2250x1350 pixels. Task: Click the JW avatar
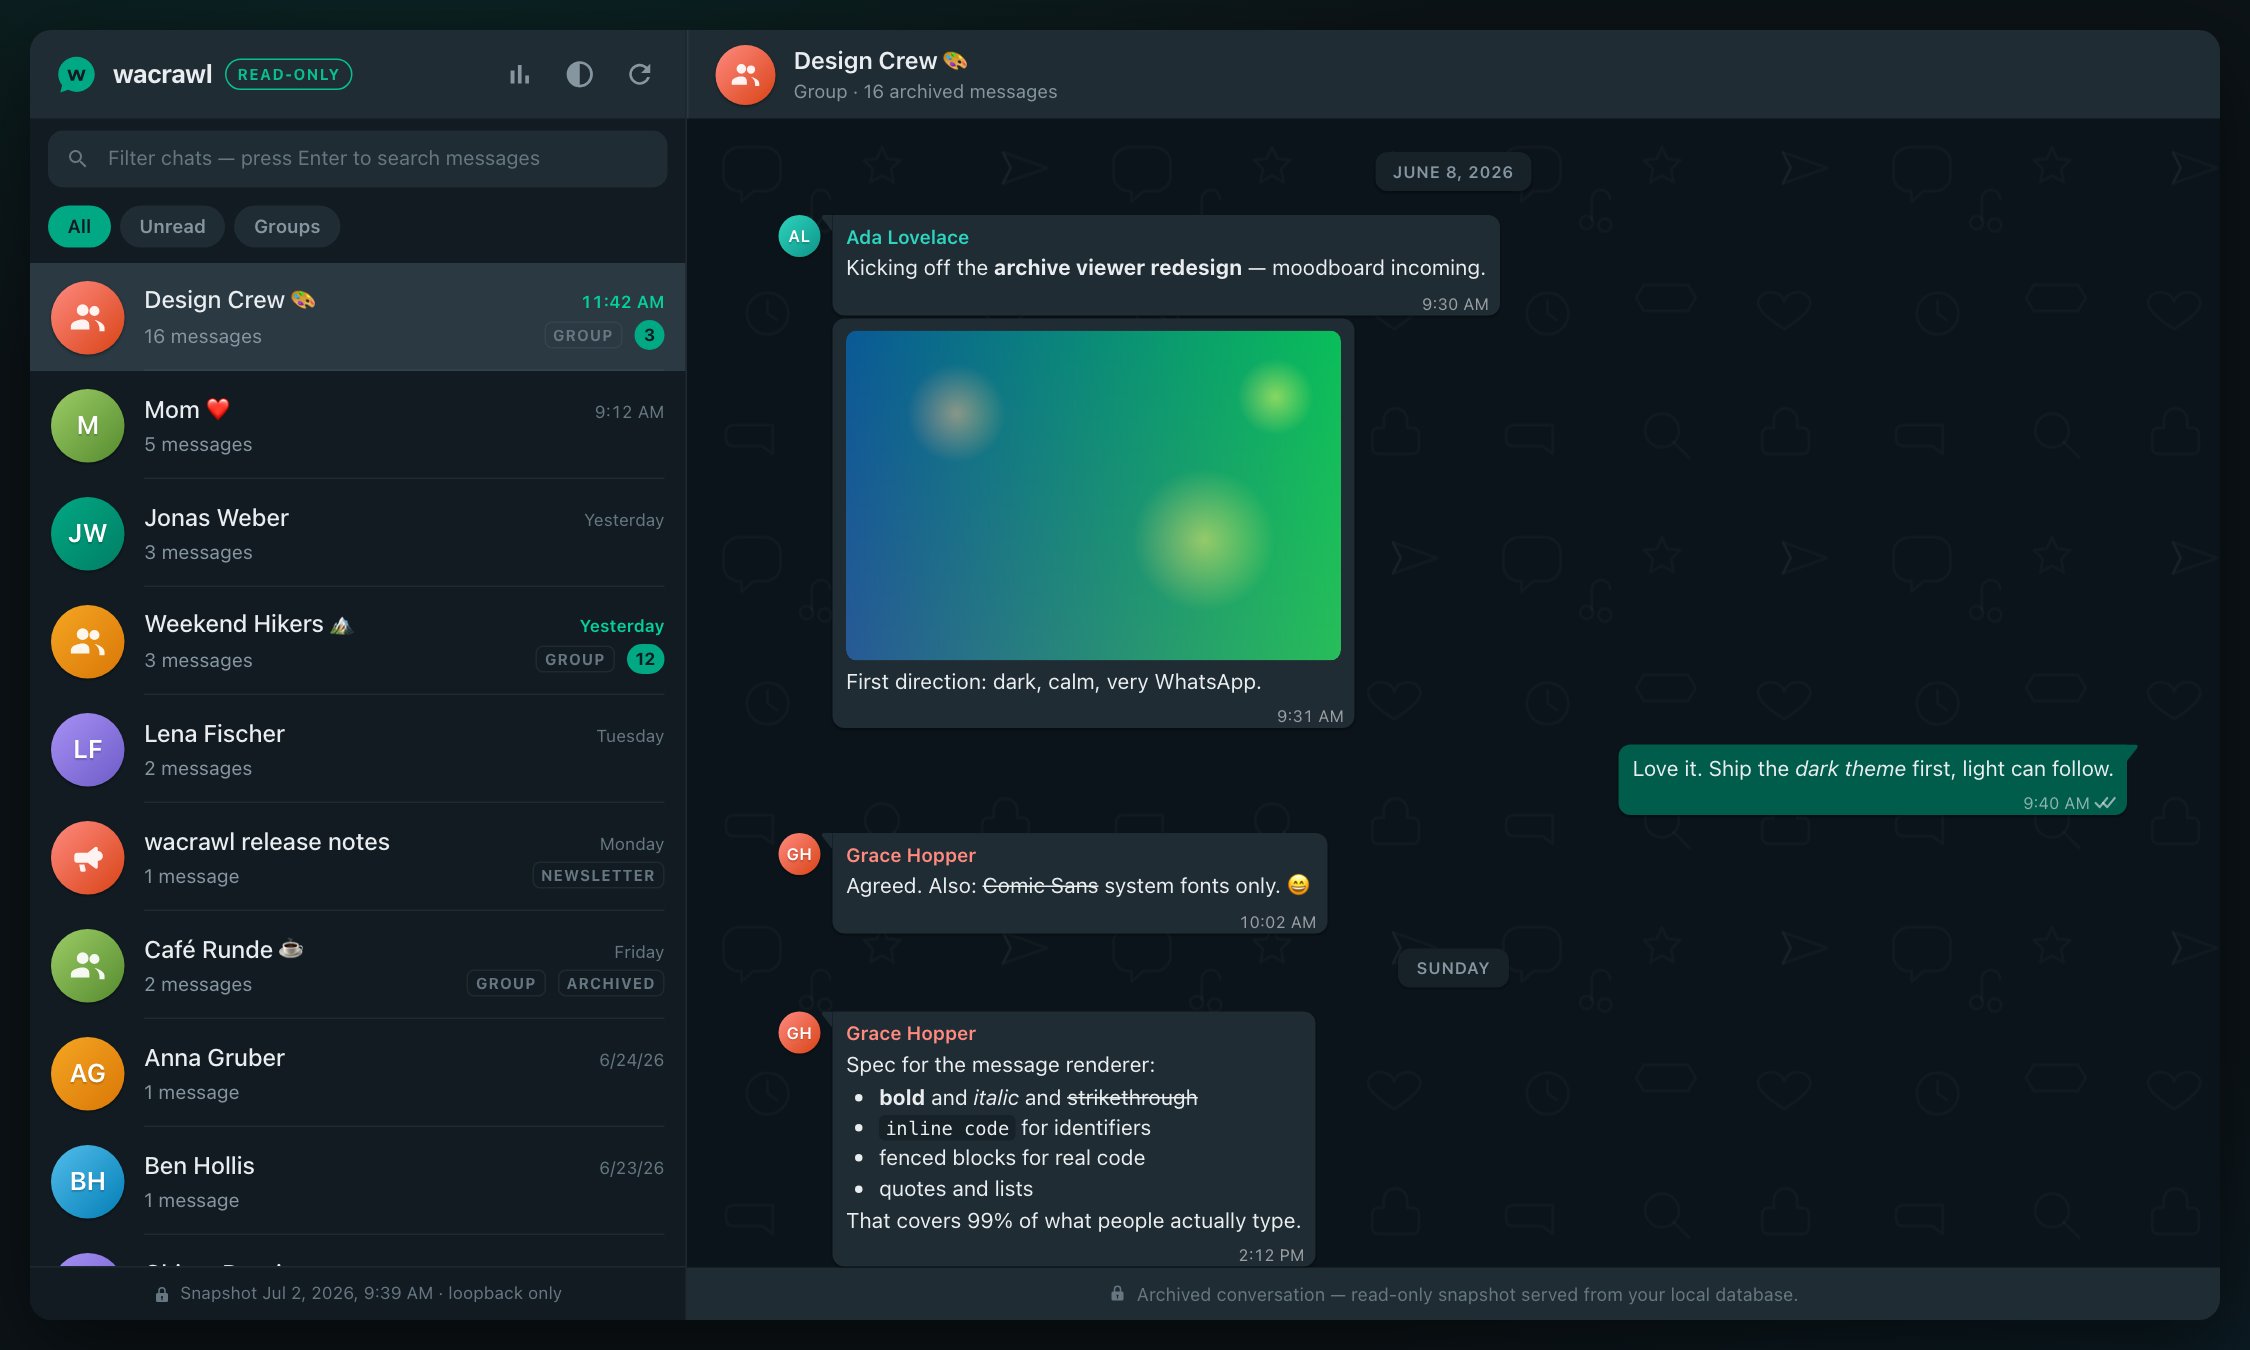(x=88, y=534)
